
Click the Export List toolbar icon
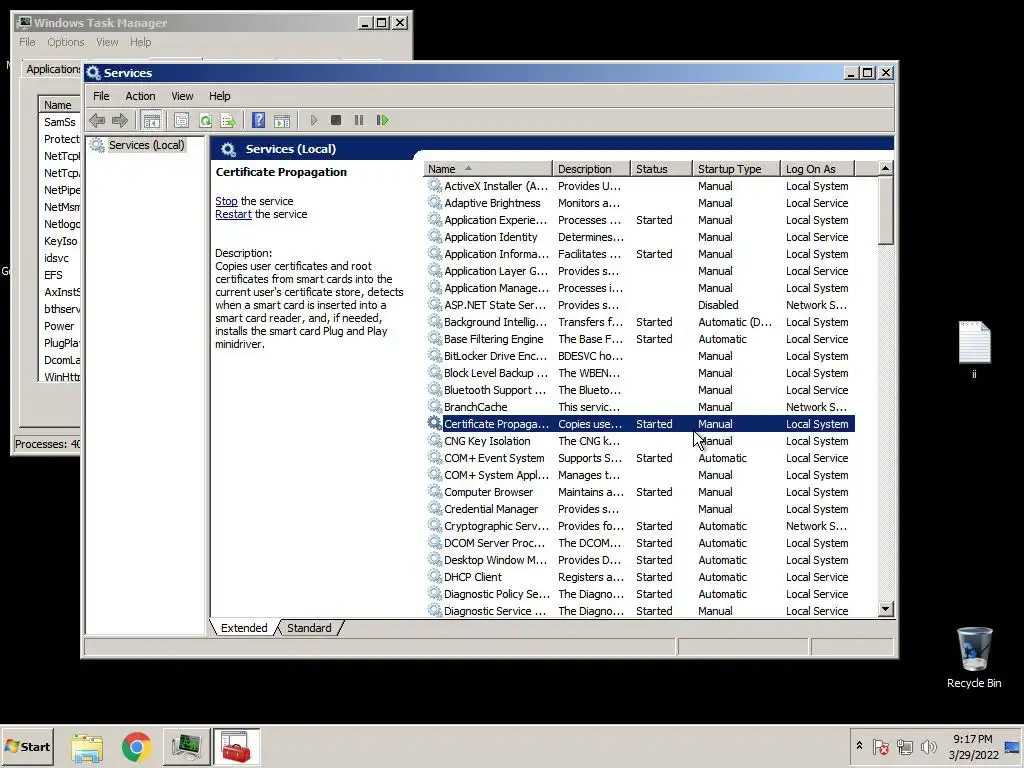(228, 120)
